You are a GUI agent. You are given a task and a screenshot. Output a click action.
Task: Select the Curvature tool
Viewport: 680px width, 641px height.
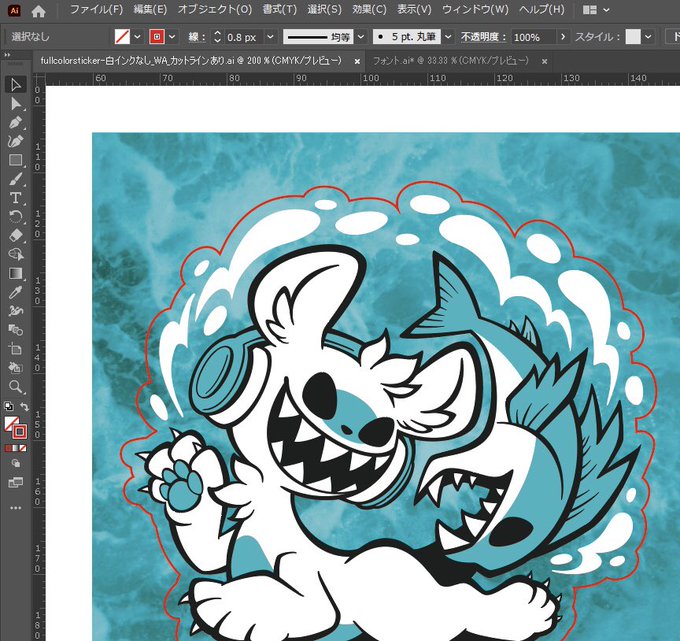(16, 141)
